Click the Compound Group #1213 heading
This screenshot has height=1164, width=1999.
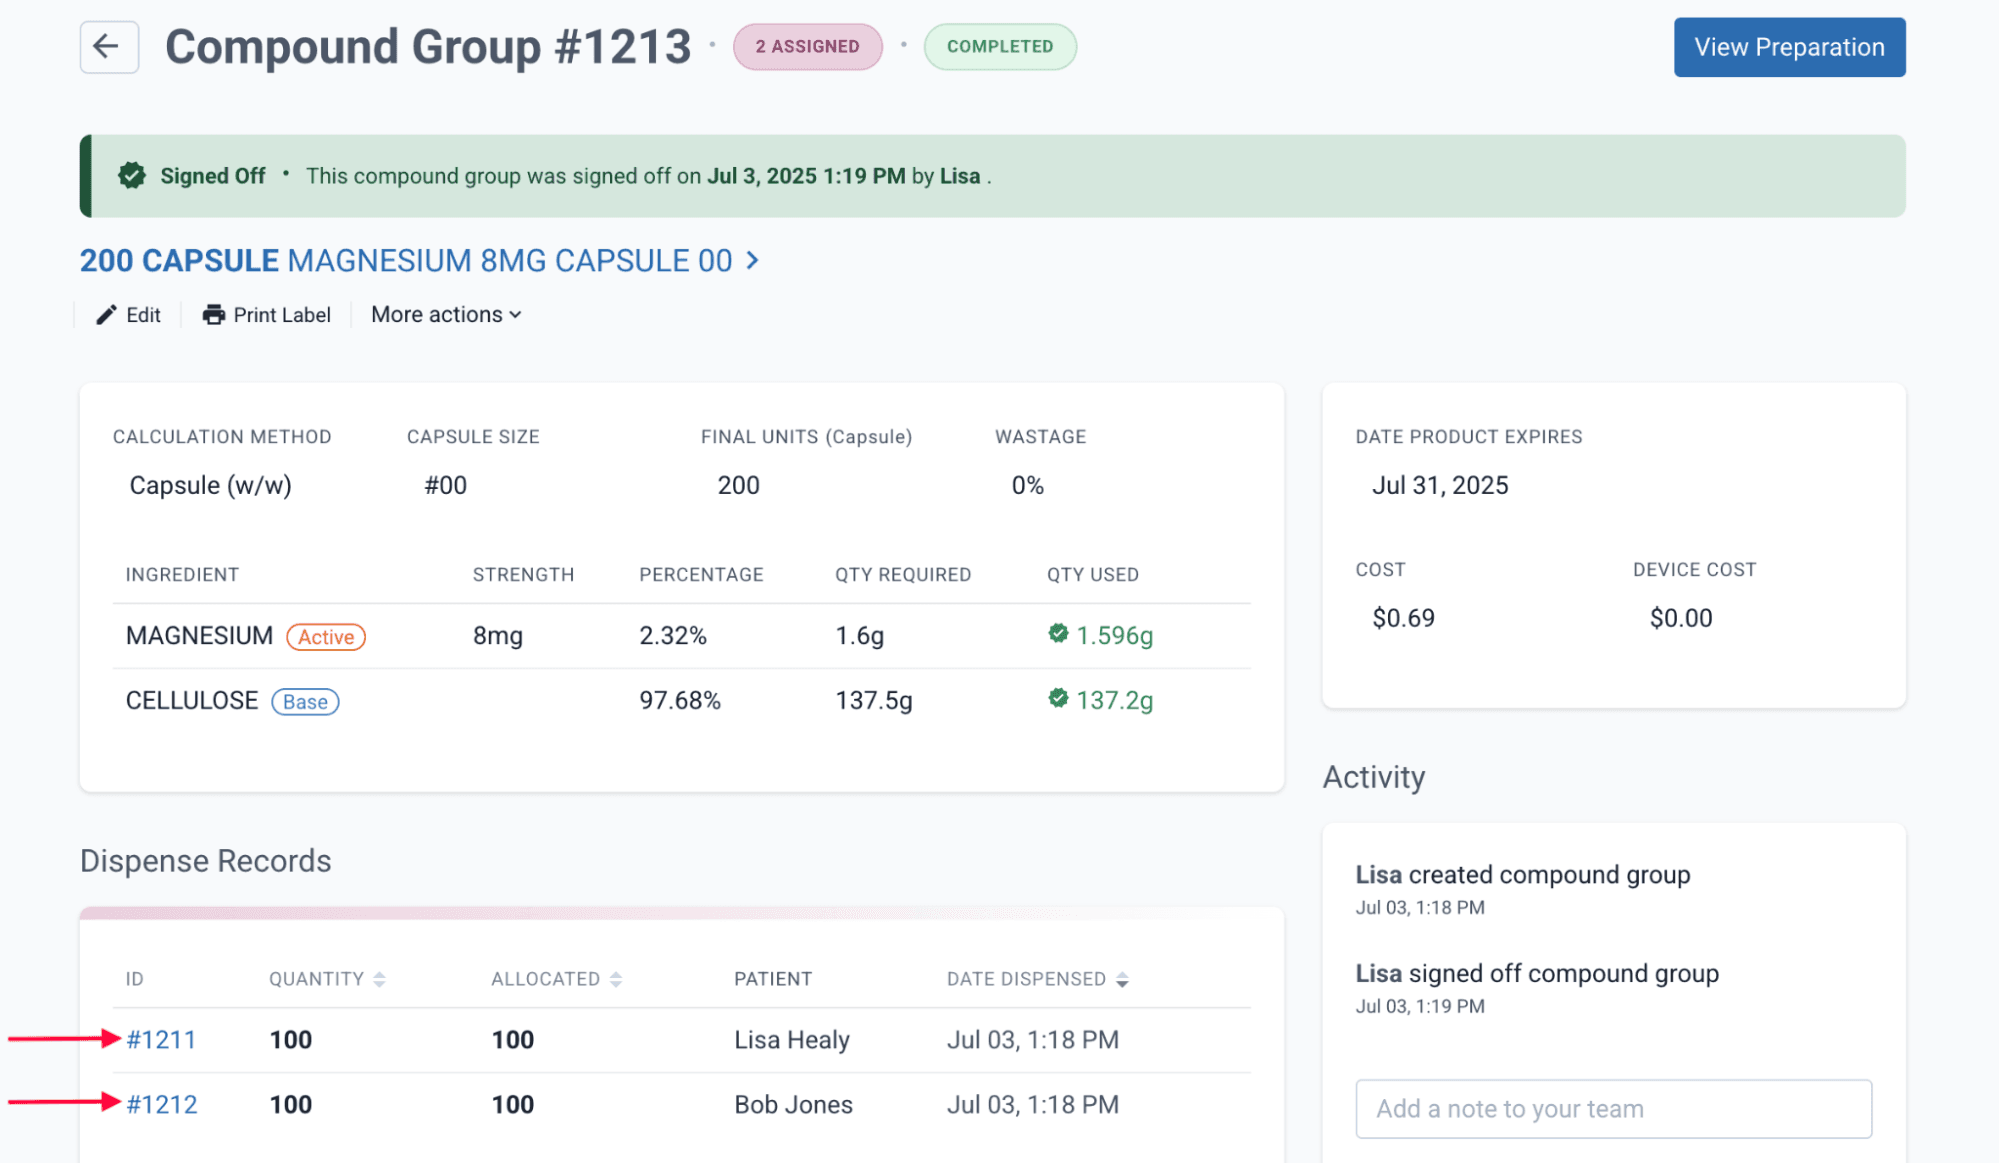coord(428,47)
